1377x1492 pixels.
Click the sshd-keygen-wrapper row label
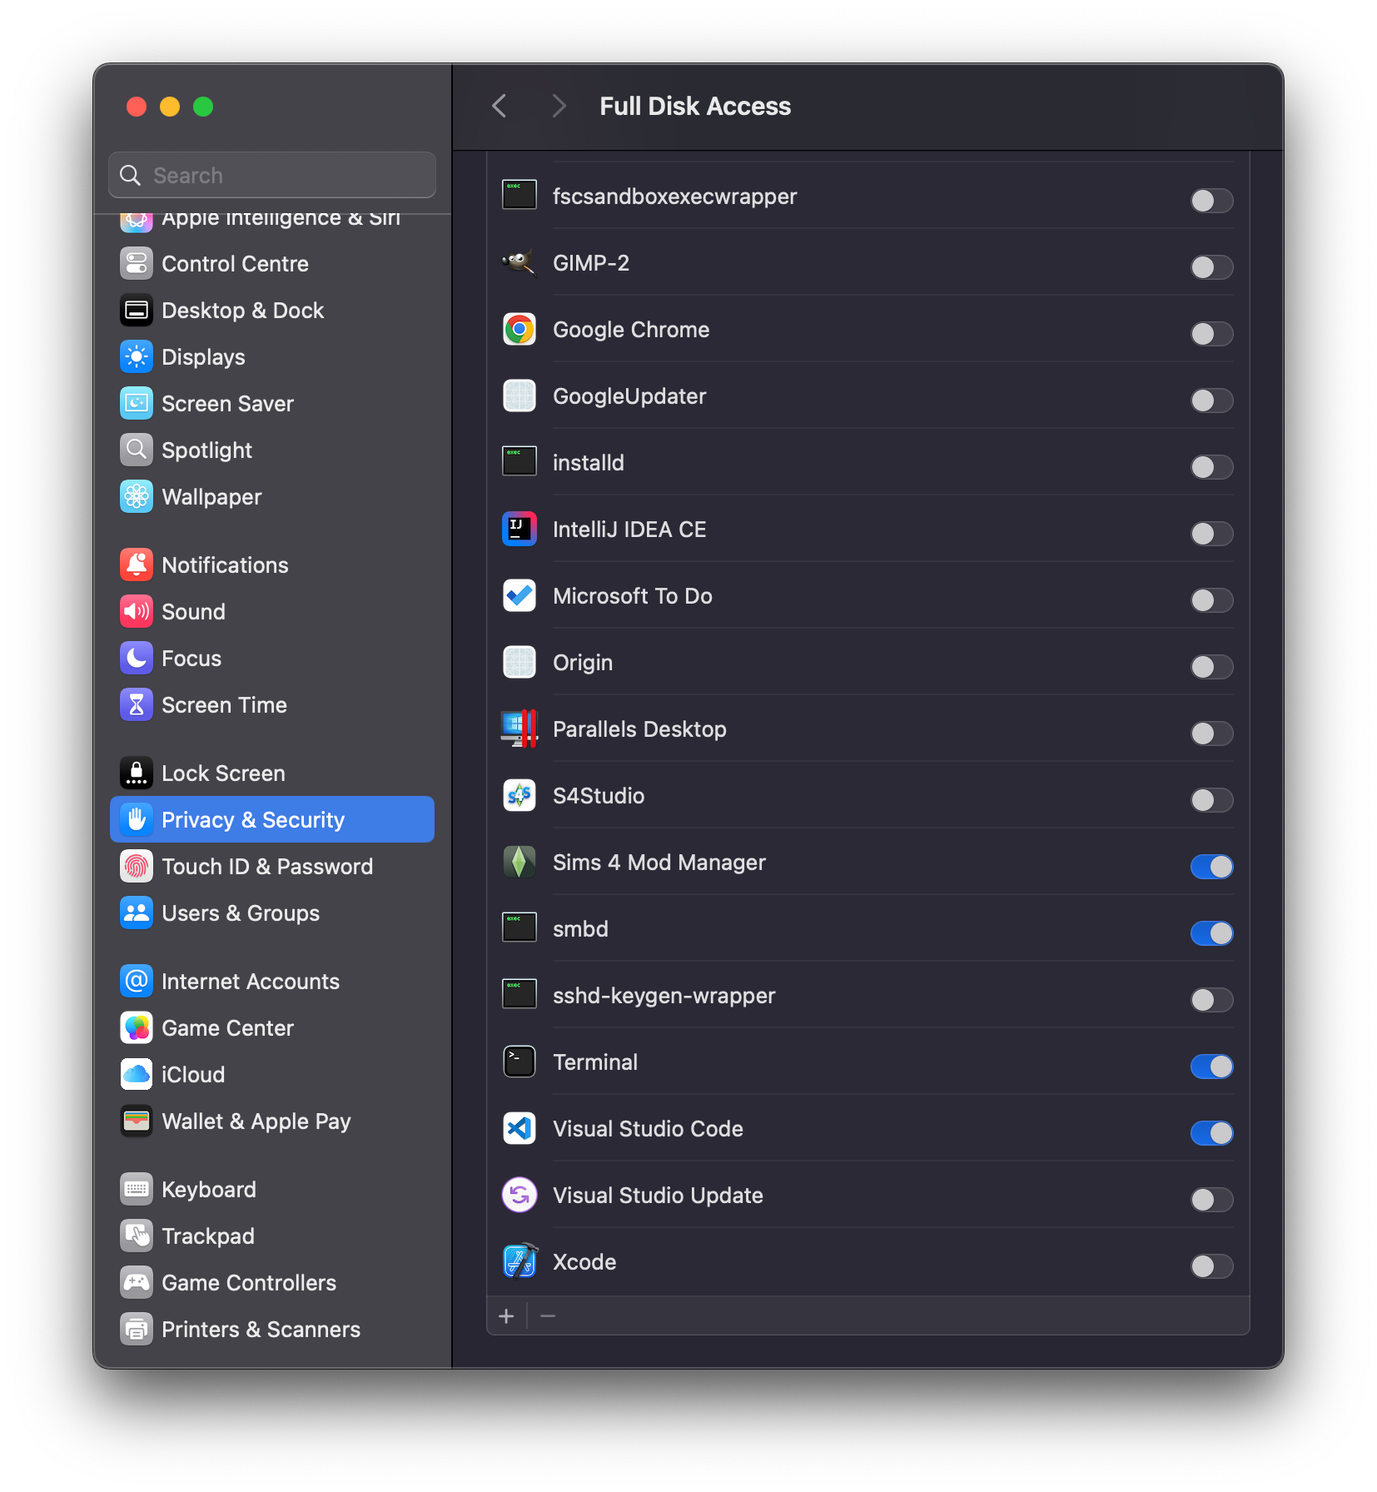point(664,996)
